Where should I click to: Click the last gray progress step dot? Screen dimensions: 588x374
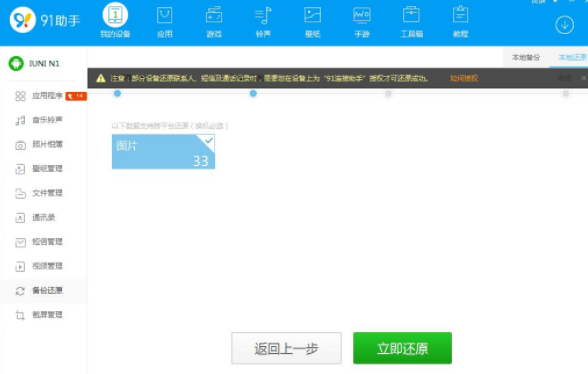coord(566,93)
